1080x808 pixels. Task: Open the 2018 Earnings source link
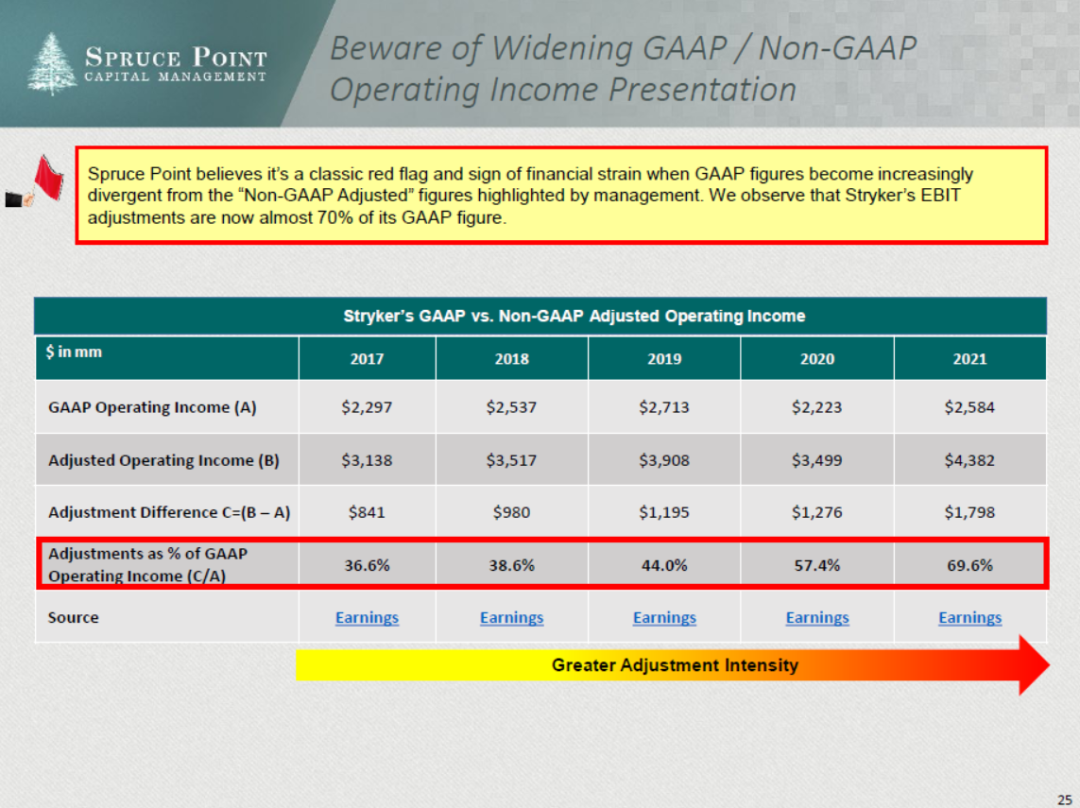tap(512, 617)
